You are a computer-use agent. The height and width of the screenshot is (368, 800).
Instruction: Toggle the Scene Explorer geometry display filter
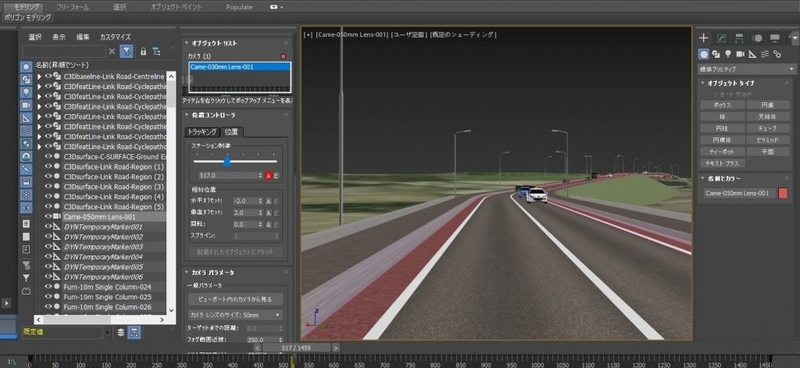(x=26, y=67)
